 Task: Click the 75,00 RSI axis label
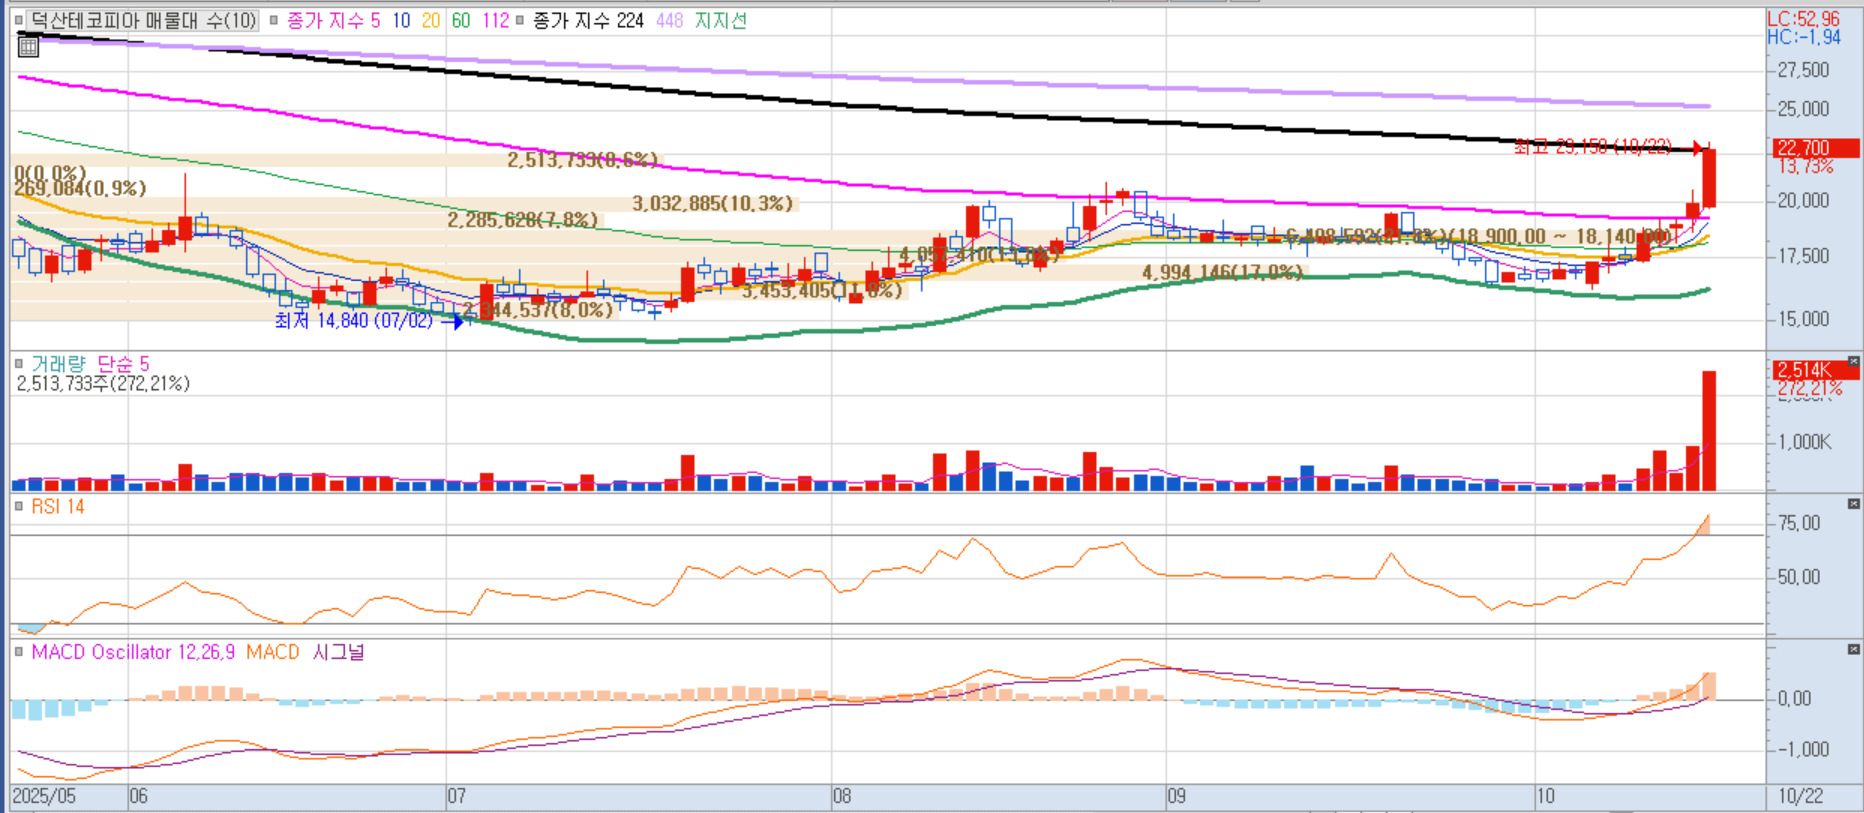[1799, 523]
